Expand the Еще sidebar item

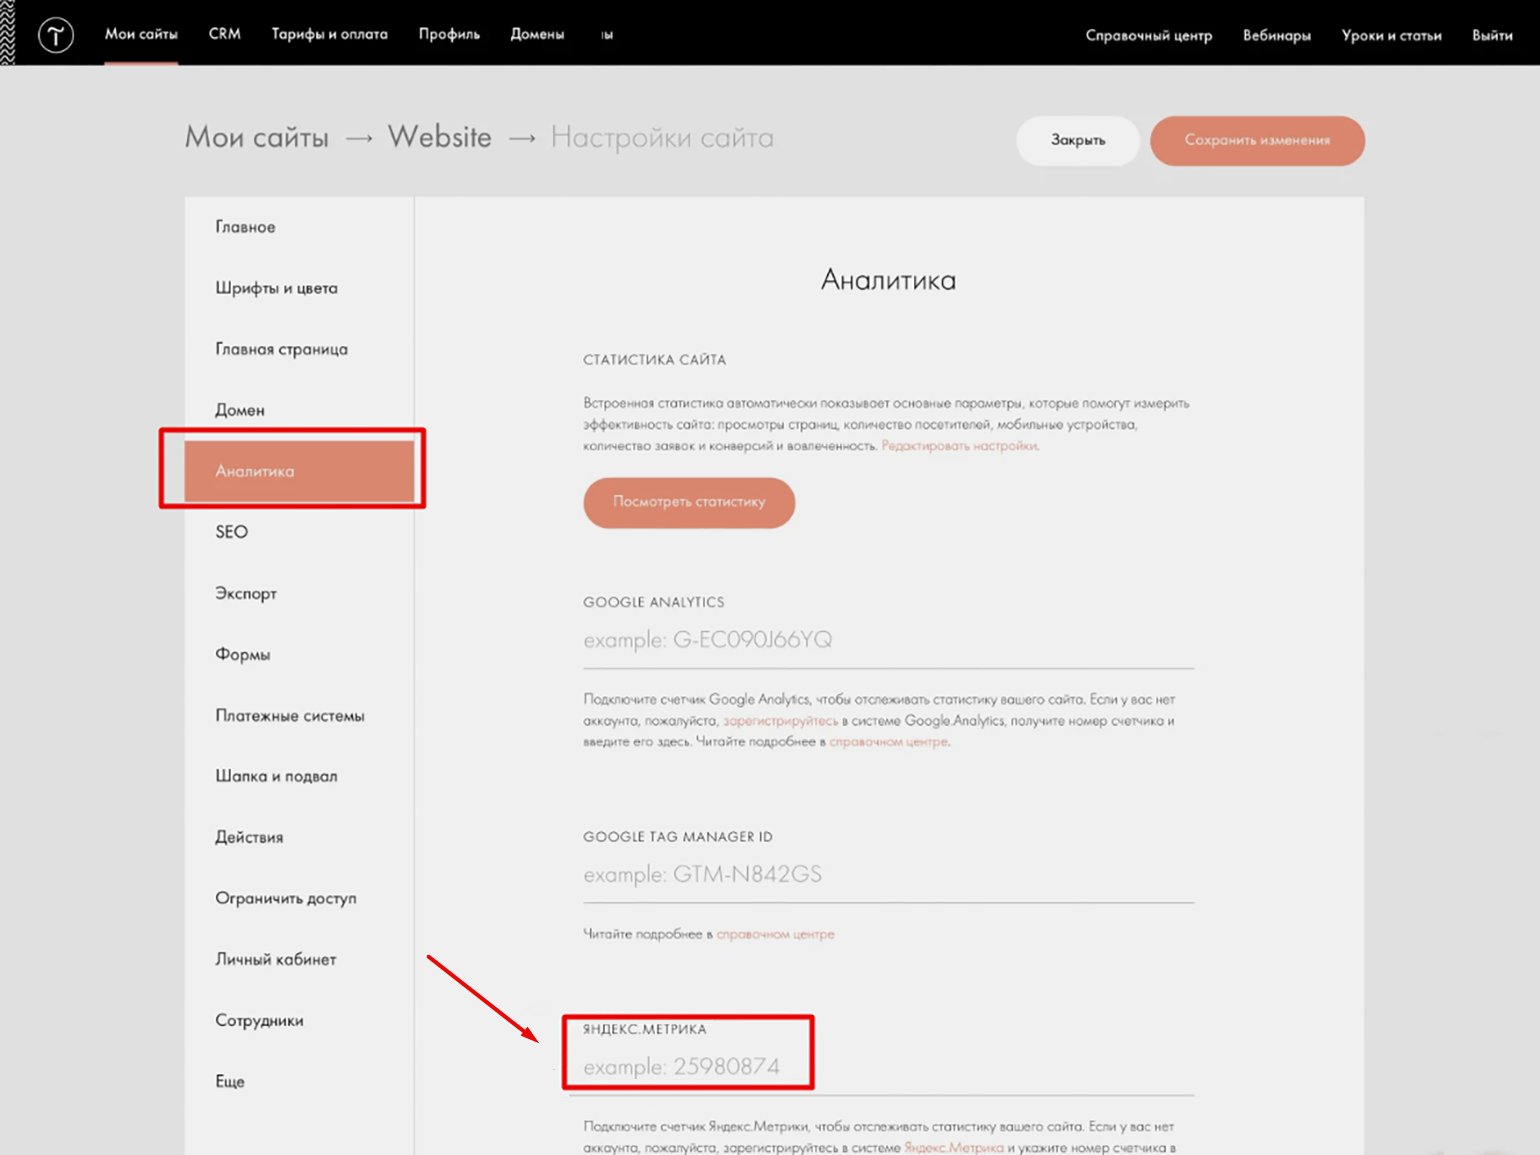click(229, 1082)
